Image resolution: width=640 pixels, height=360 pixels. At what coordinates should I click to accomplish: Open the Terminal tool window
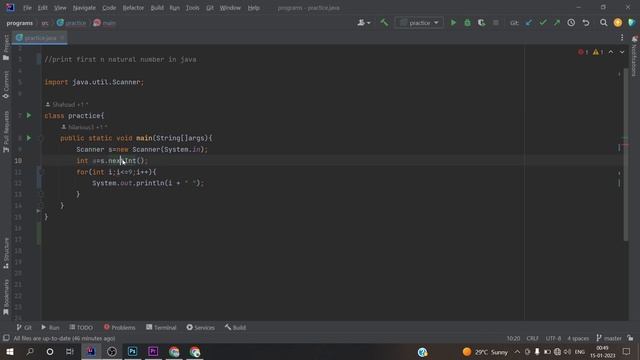161,327
